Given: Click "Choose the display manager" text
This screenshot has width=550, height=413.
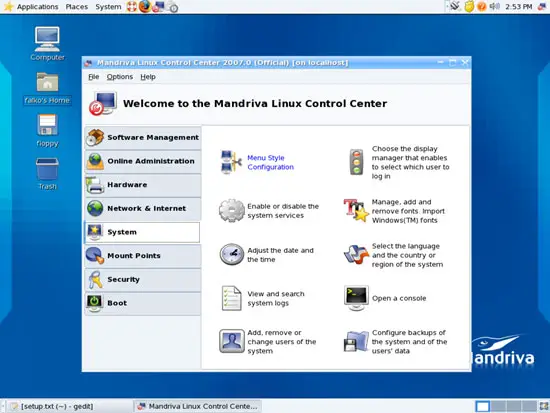Looking at the screenshot, I should [410, 162].
